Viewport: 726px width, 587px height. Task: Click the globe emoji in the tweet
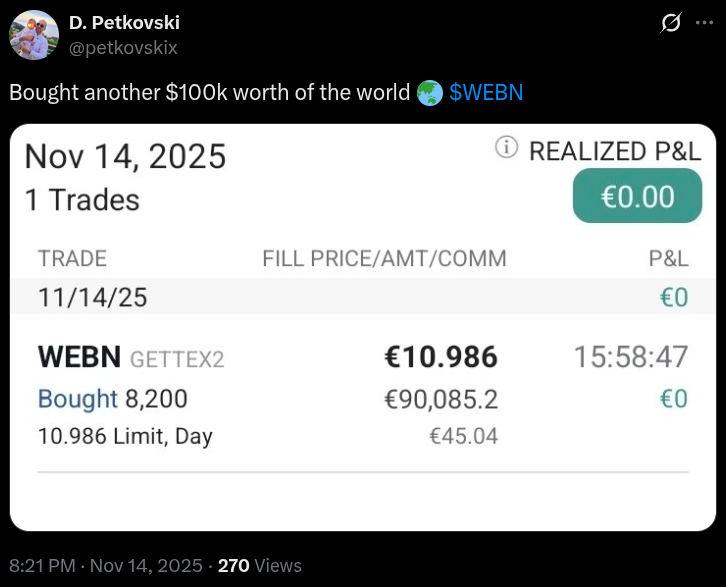point(430,93)
